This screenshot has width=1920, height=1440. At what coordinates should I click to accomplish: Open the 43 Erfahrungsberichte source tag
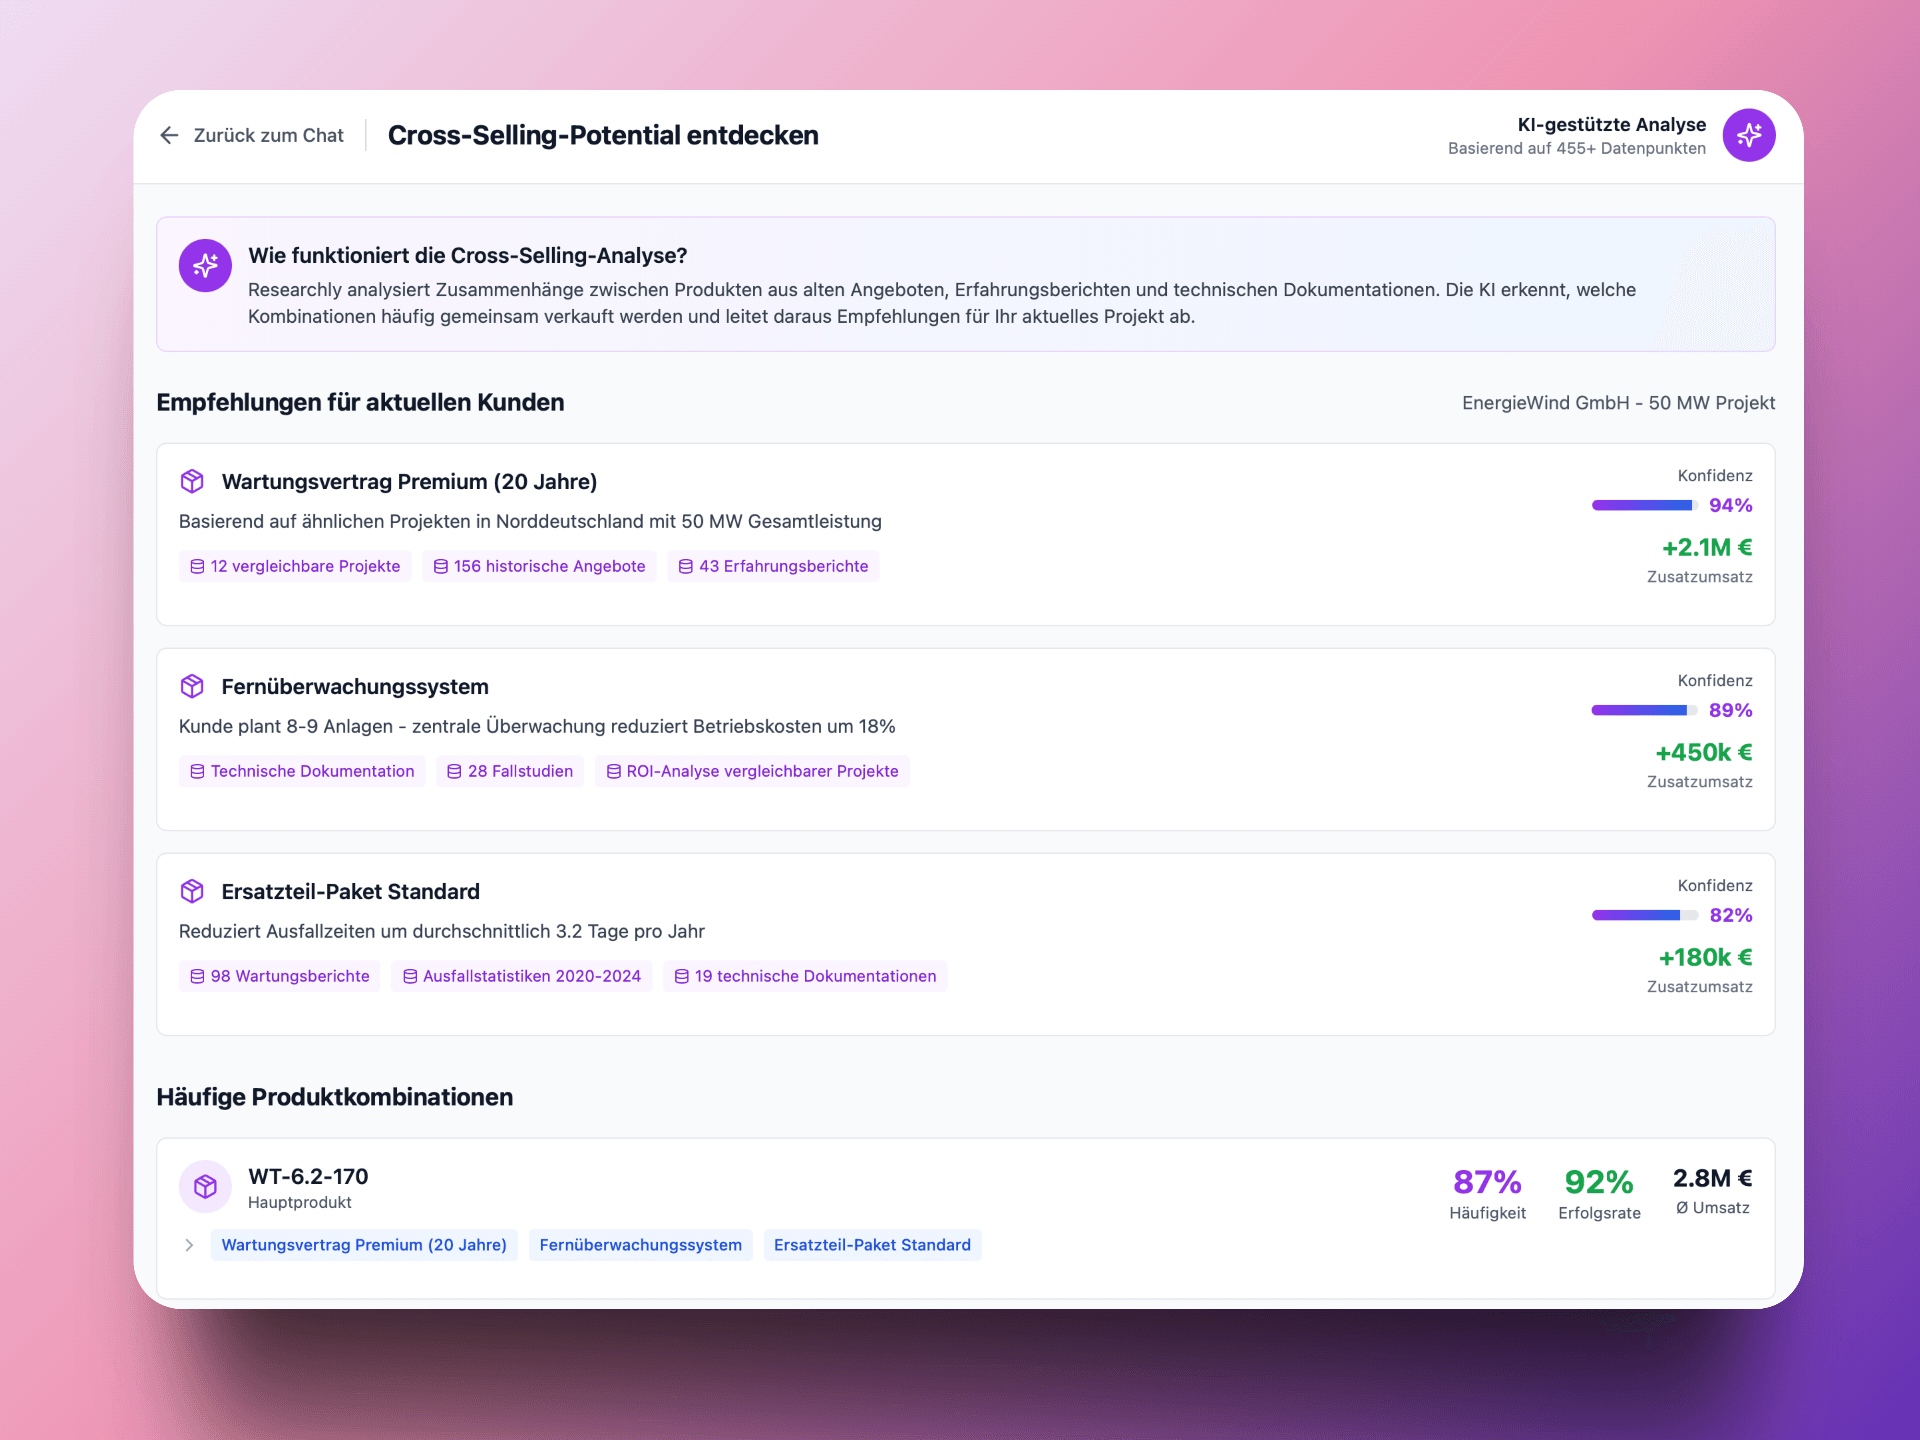click(773, 566)
